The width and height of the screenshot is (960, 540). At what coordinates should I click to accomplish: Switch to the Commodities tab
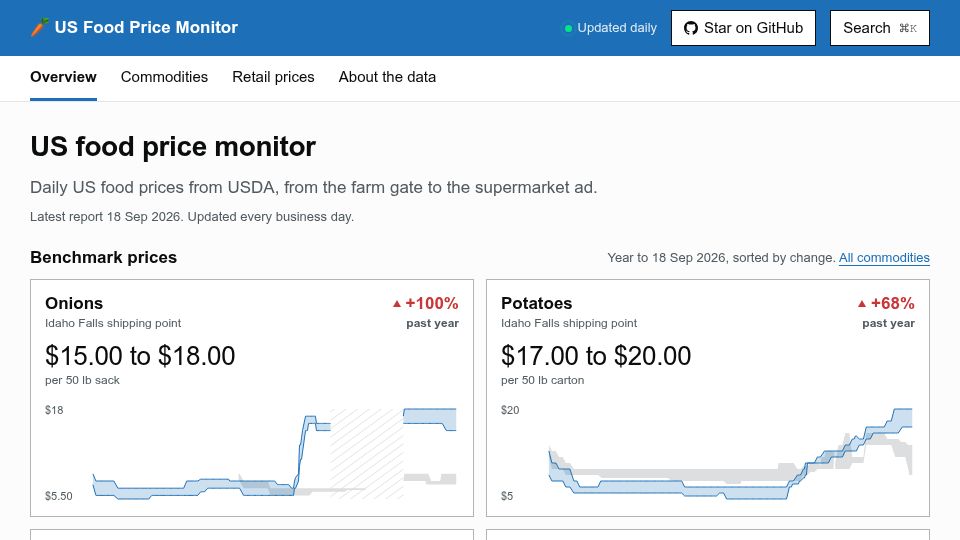tap(164, 77)
